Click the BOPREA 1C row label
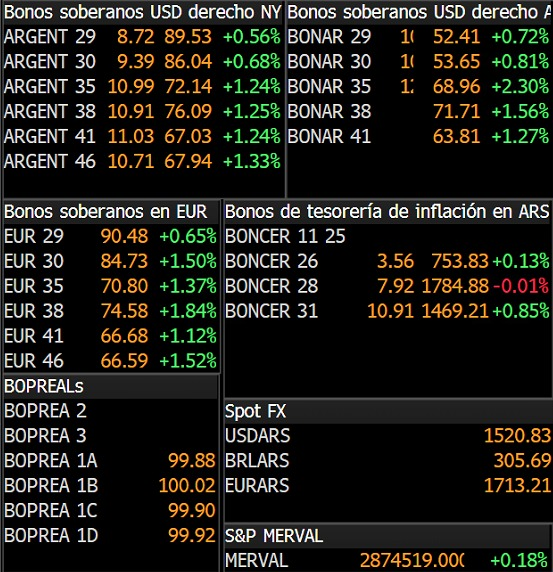Viewport: 553px width, 572px height. point(51,510)
